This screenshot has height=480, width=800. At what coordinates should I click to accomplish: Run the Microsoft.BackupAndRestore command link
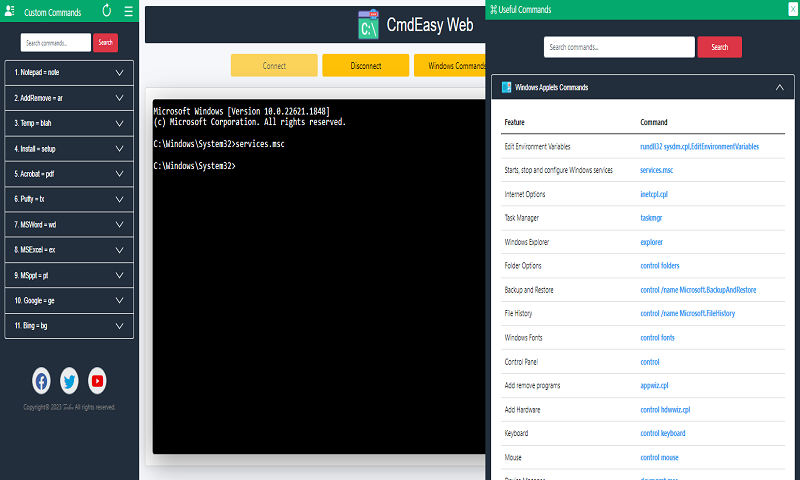[698, 290]
